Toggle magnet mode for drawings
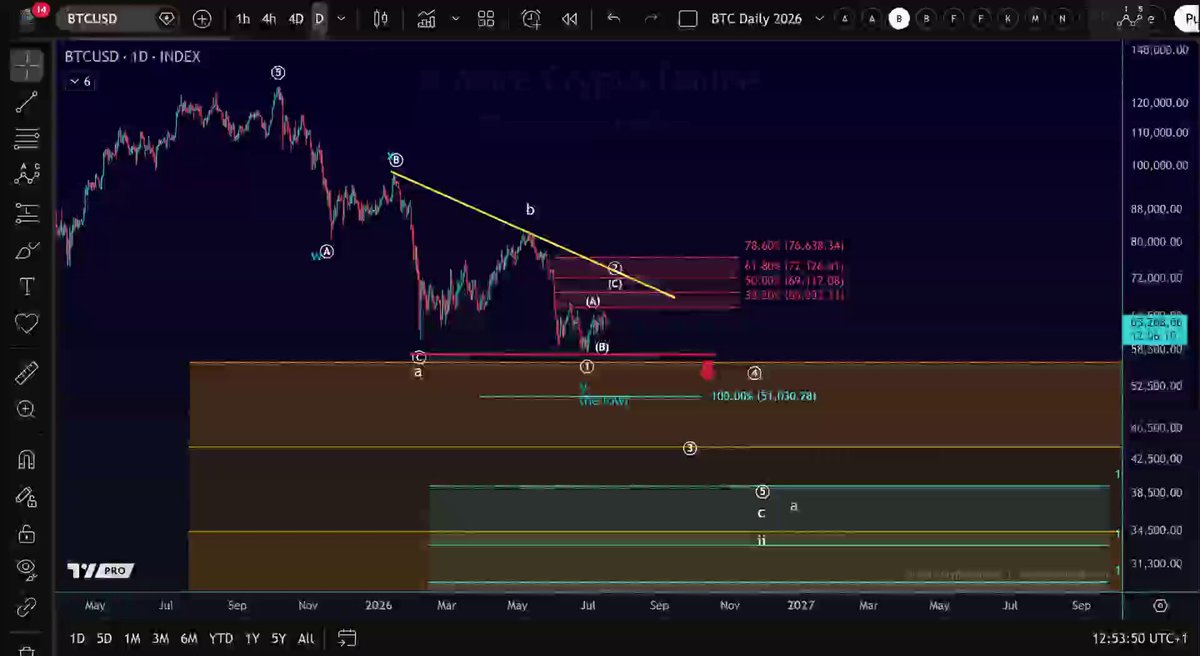The height and width of the screenshot is (656, 1200). [x=27, y=459]
